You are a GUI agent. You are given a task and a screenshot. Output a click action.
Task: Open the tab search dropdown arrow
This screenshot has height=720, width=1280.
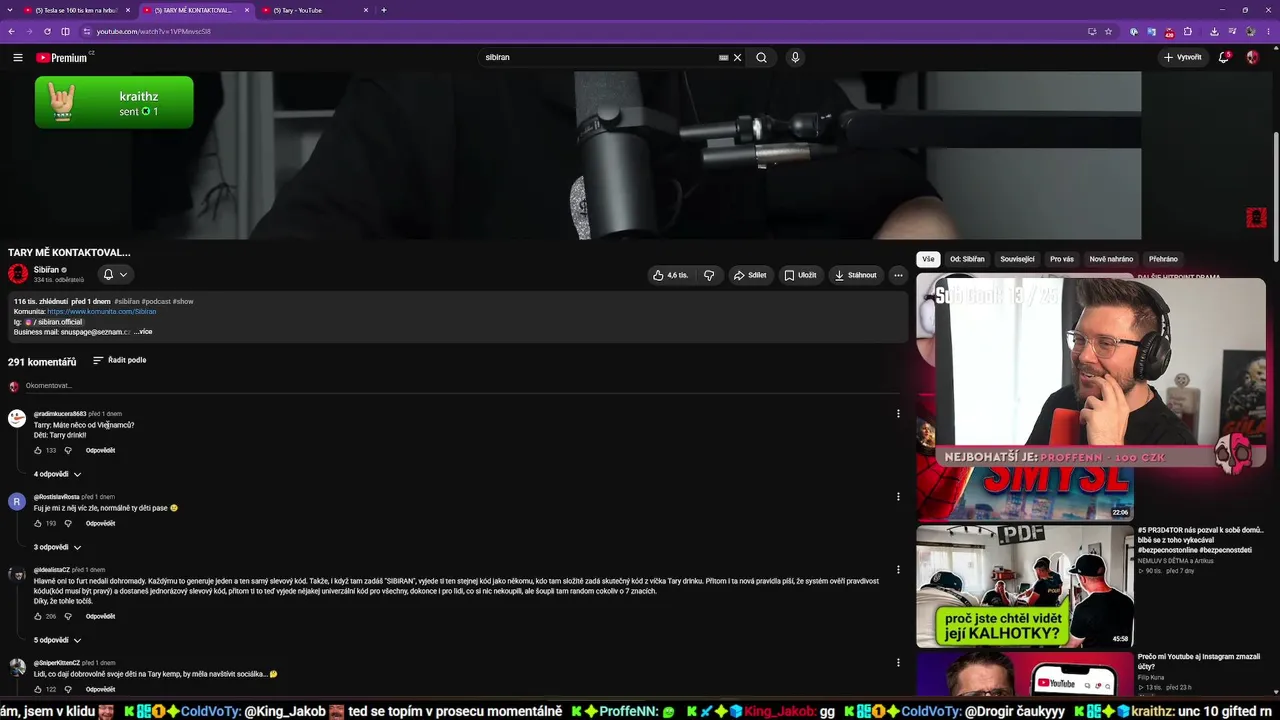pyautogui.click(x=9, y=10)
